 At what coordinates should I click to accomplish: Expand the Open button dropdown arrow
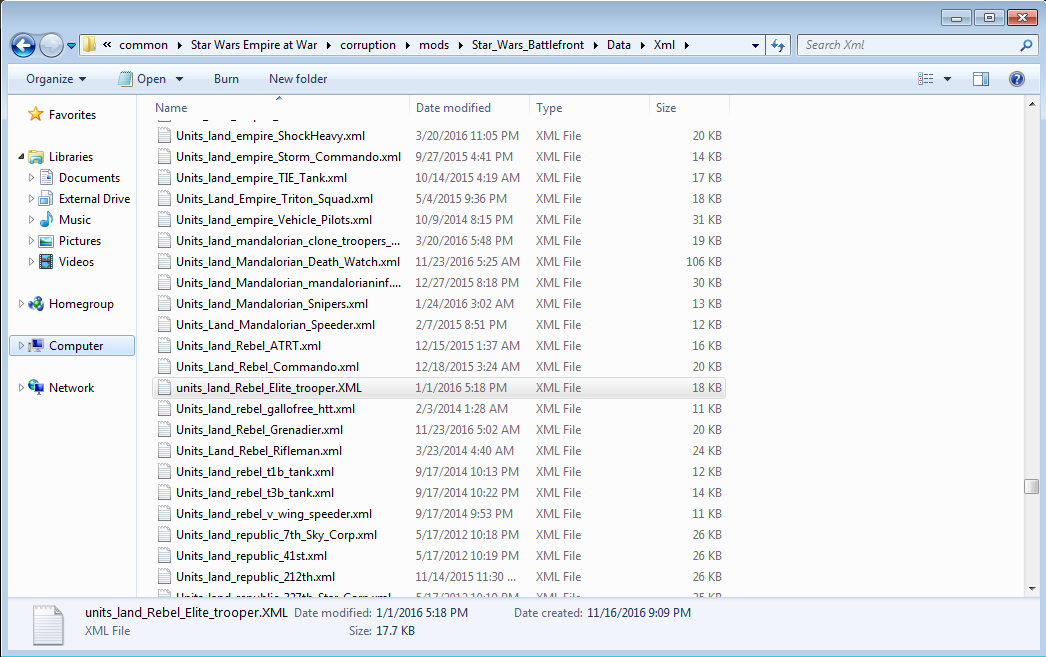(x=179, y=79)
